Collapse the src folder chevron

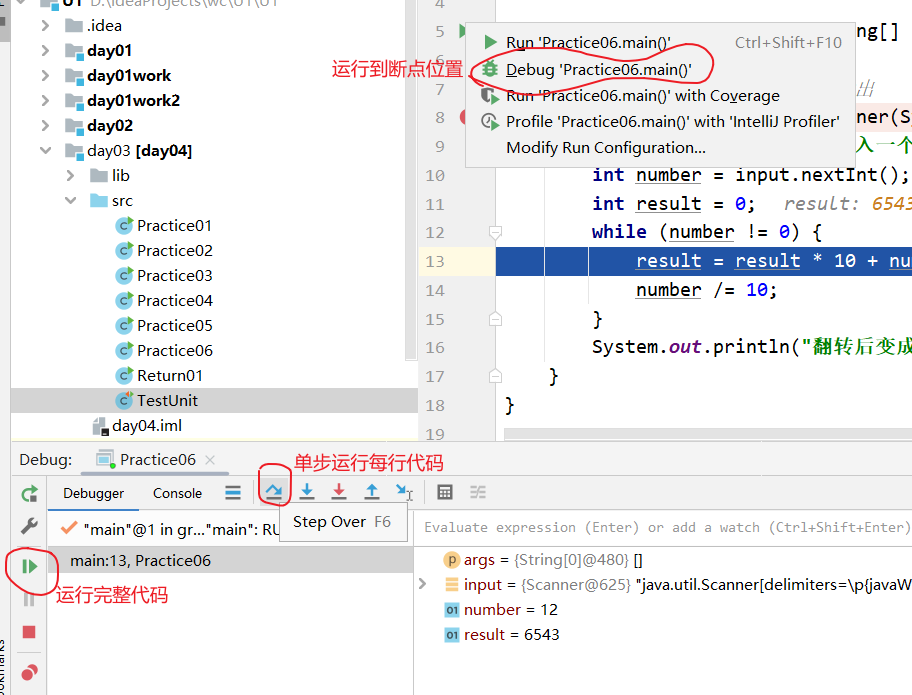70,201
